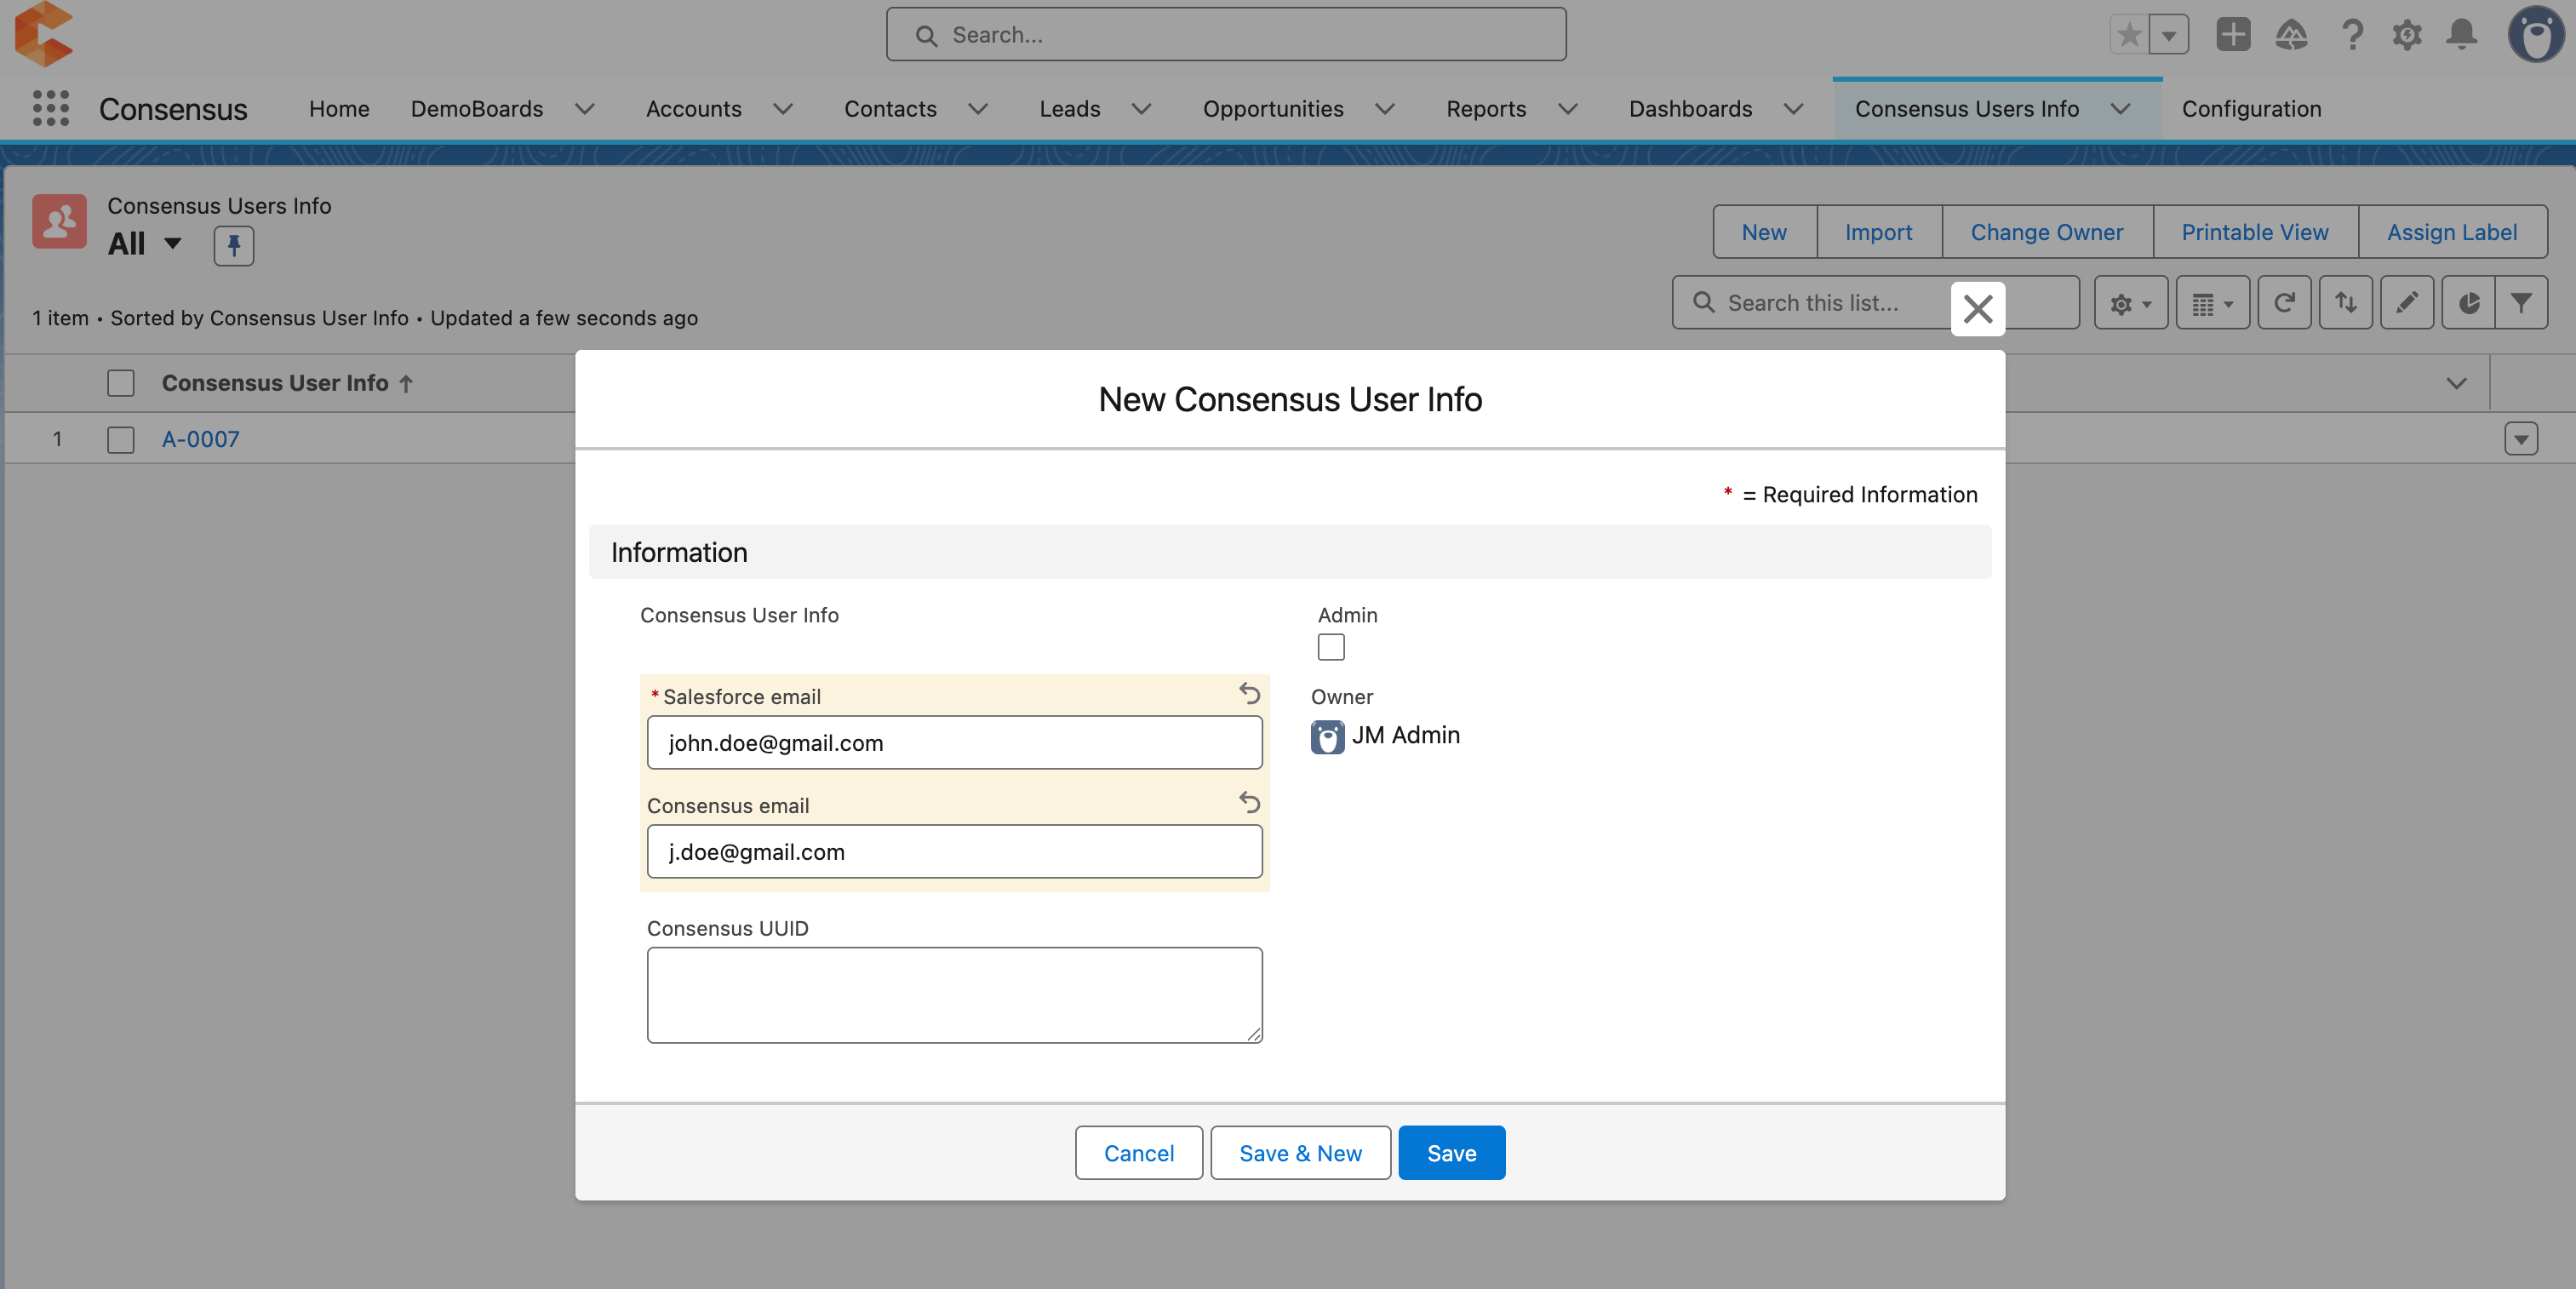Open the display-as table dropdown
2576x1289 pixels.
tap(2213, 303)
